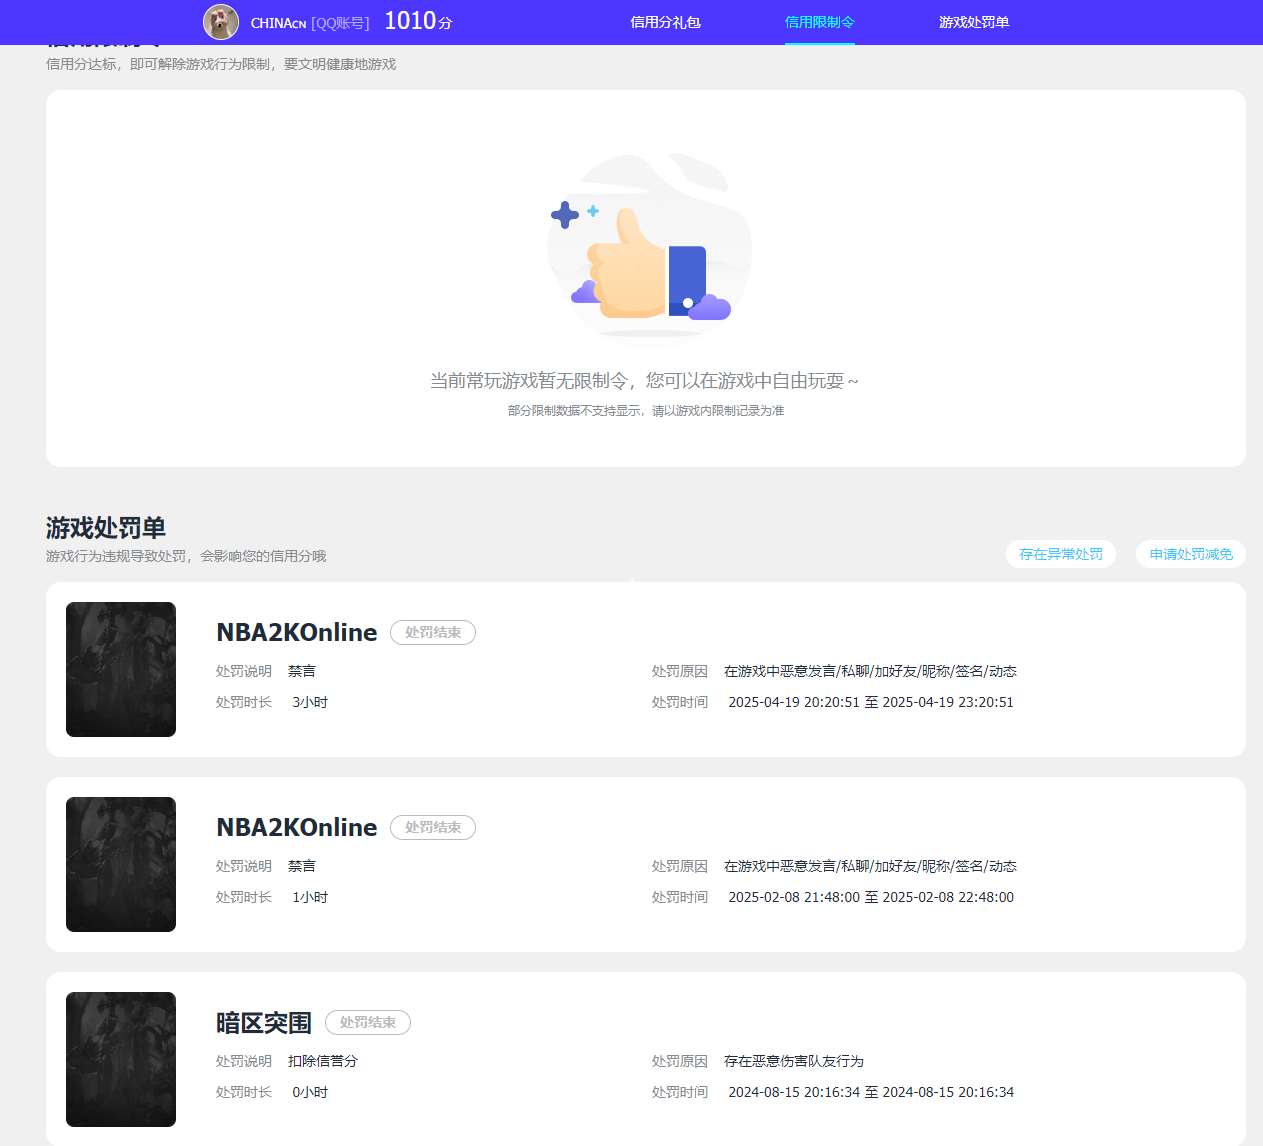
Task: Open the 信用分礼包 tab
Action: 666,21
